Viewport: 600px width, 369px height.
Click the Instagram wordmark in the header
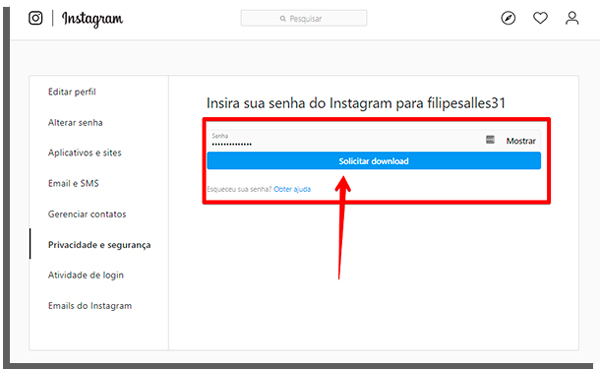point(92,19)
